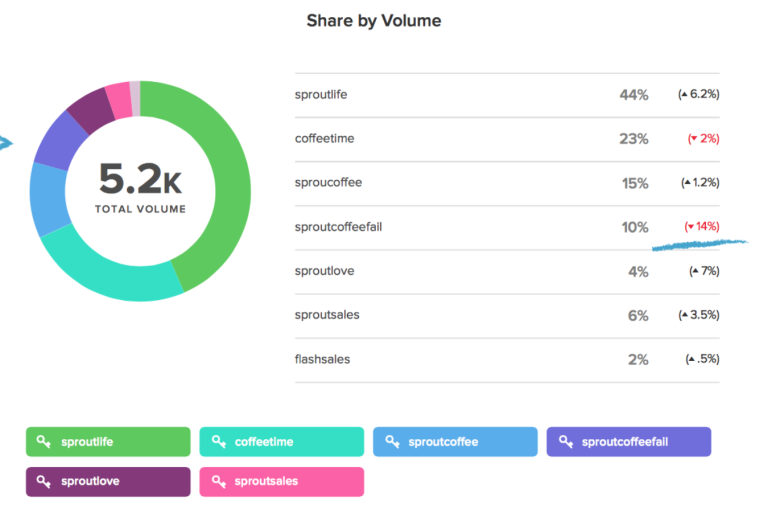Toggle the pink sproutsales keyword tag
This screenshot has height=525, width=768.
[282, 481]
